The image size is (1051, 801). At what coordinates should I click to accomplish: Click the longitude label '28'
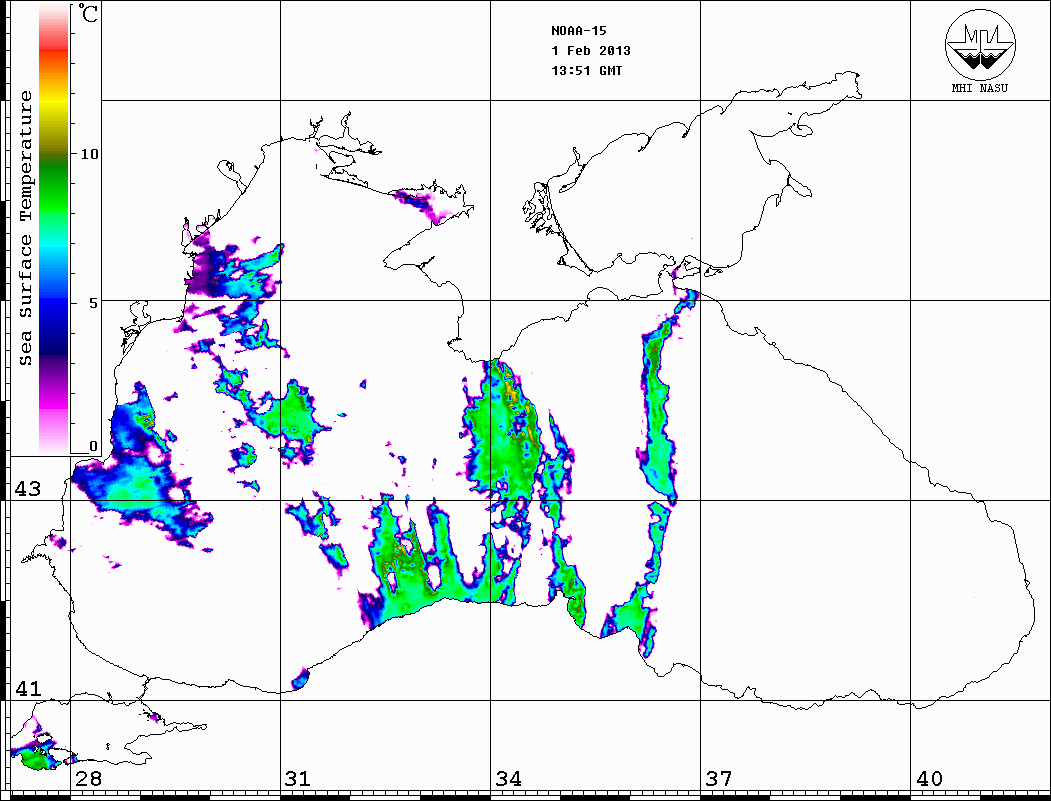[88, 778]
